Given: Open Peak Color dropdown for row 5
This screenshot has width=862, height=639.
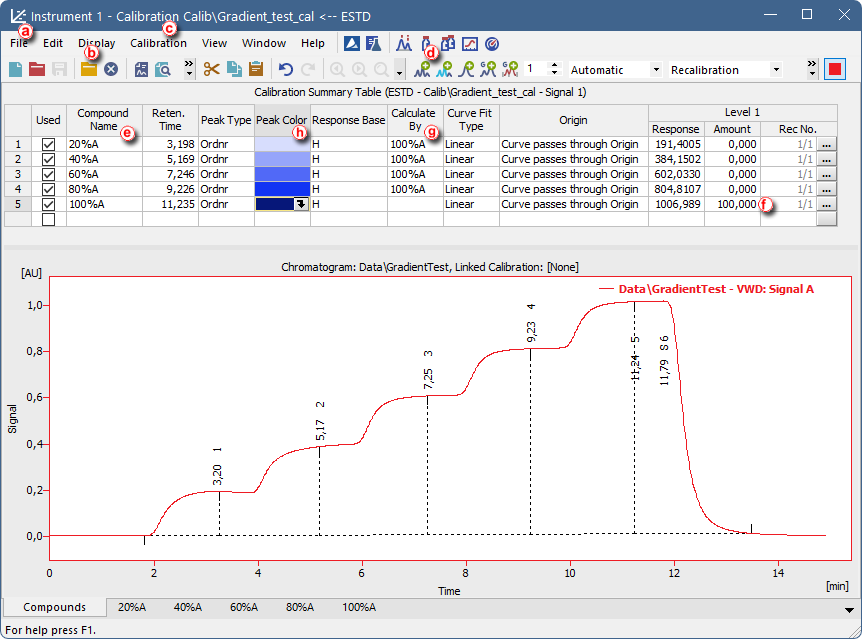Looking at the screenshot, I should [299, 204].
